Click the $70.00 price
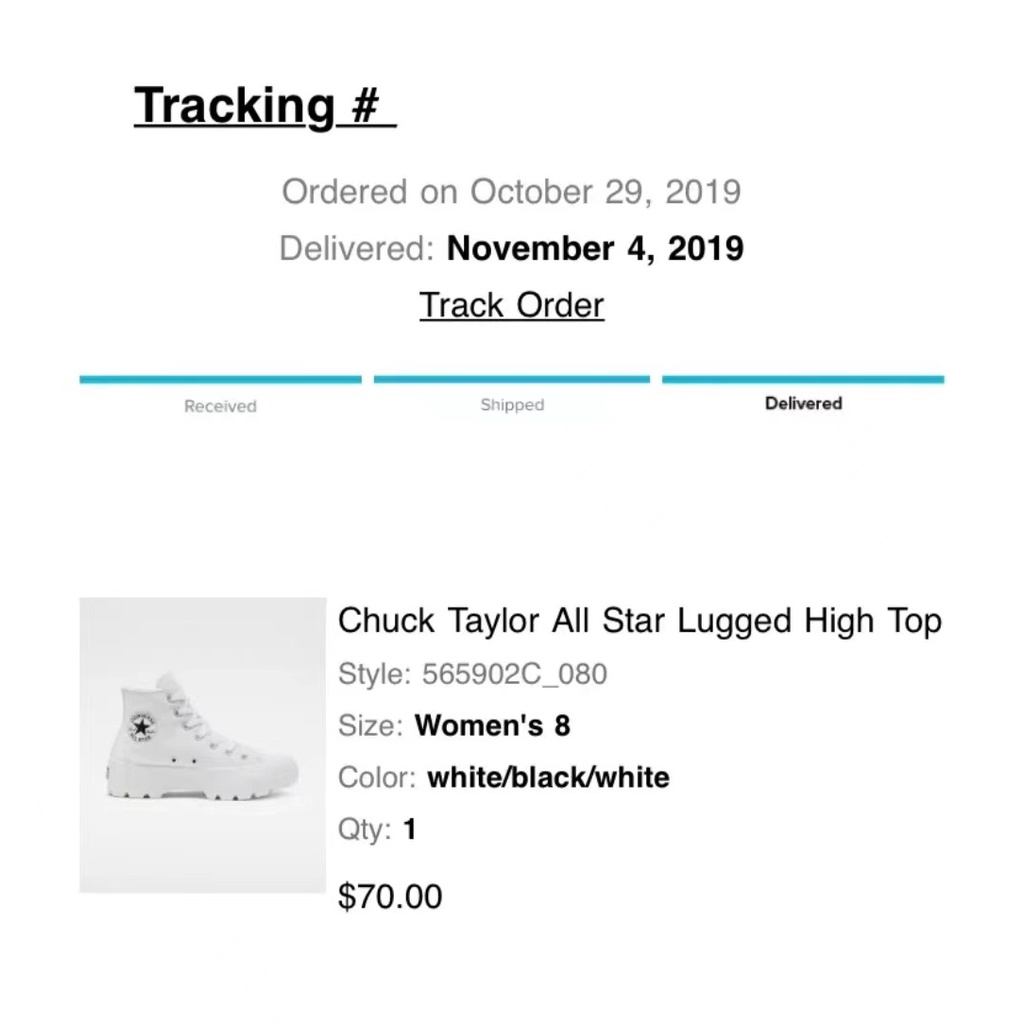Screen dimensions: 1024x1024 [390, 896]
